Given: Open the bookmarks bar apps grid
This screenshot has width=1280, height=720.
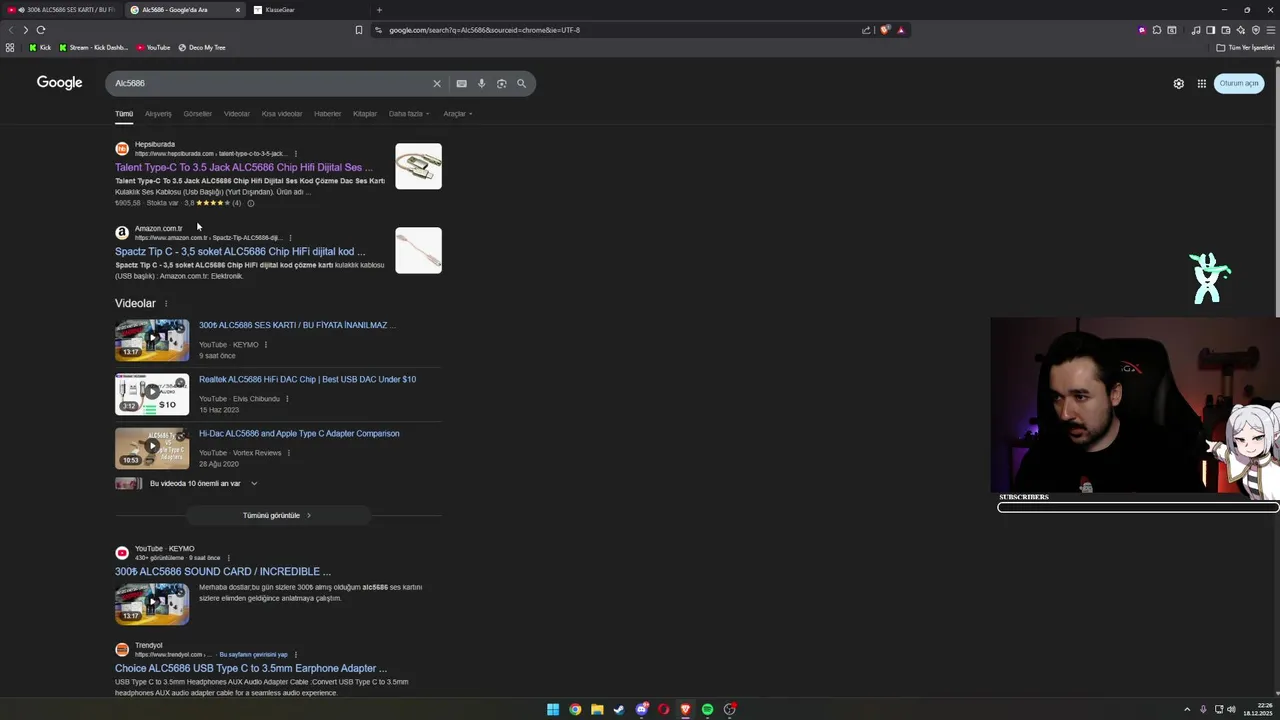Looking at the screenshot, I should pyautogui.click(x=10, y=47).
